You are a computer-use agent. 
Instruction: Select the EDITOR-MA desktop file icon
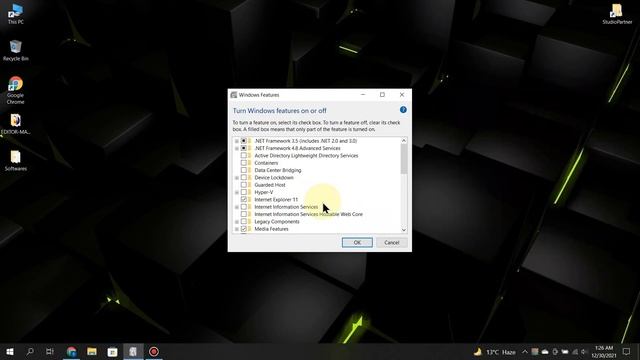16,124
